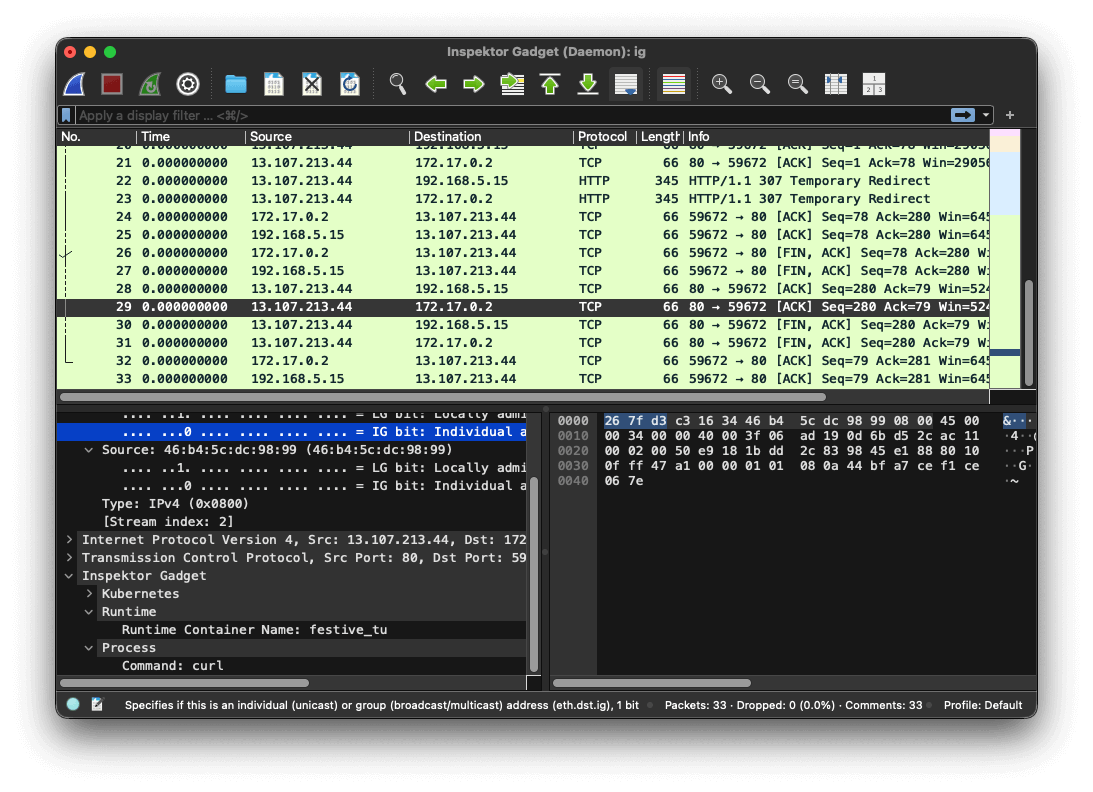This screenshot has height=792, width=1093.
Task: Sort packets by the Protocol column header
Action: 602,137
